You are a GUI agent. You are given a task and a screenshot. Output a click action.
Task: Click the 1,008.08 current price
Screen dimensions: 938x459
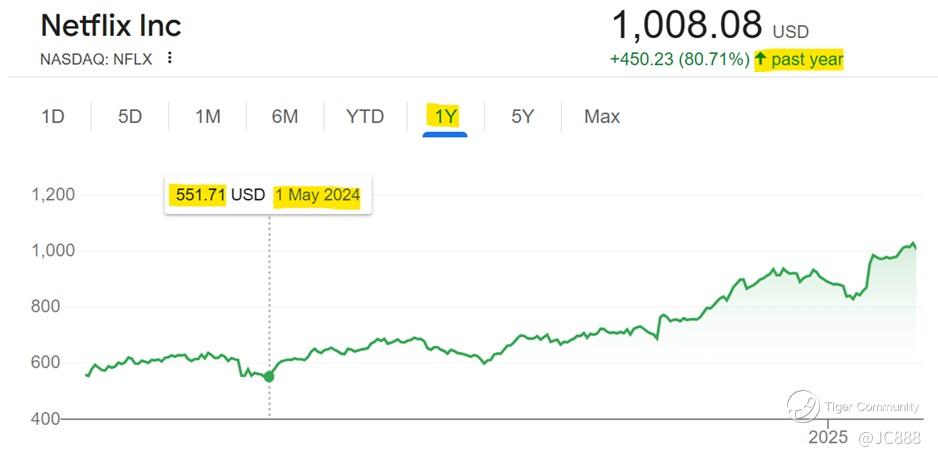point(687,25)
